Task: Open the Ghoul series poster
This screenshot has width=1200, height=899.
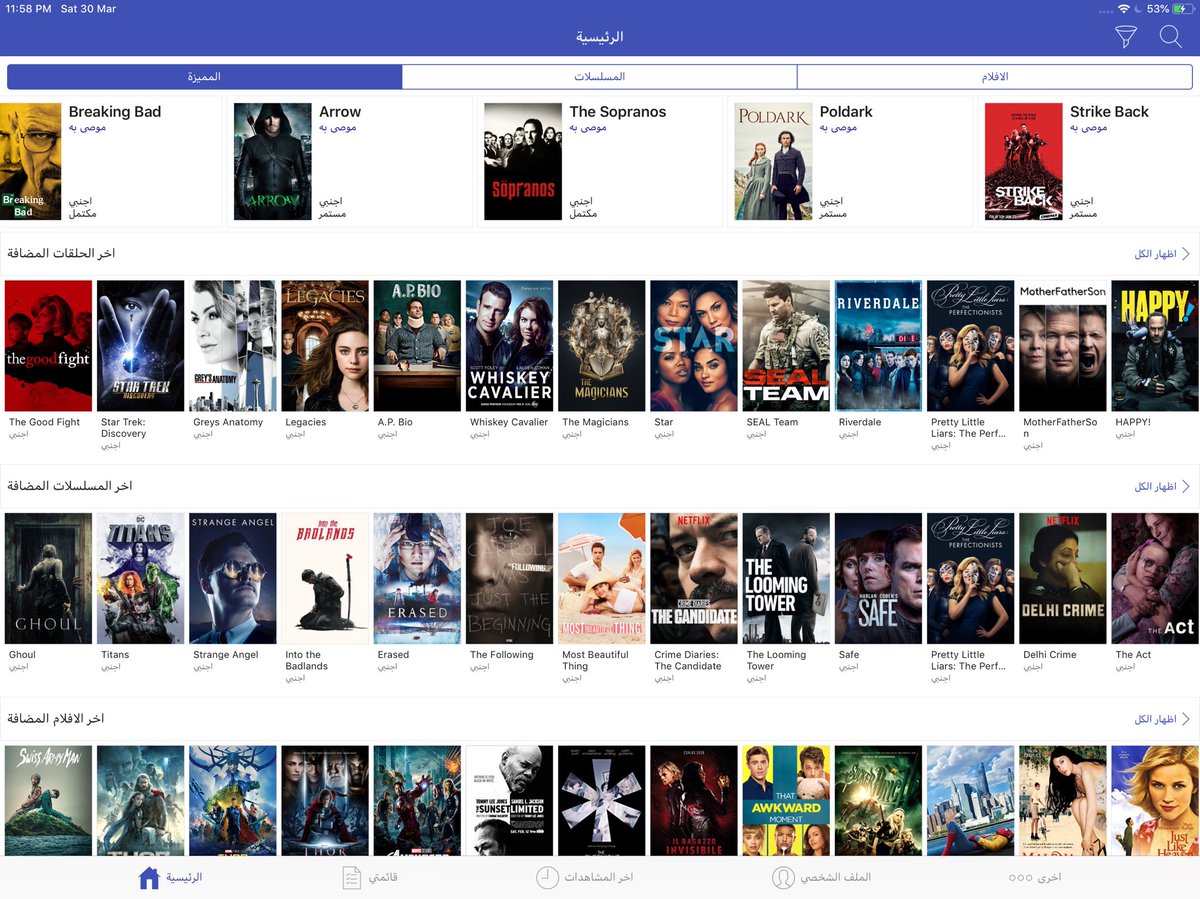Action: tap(48, 579)
